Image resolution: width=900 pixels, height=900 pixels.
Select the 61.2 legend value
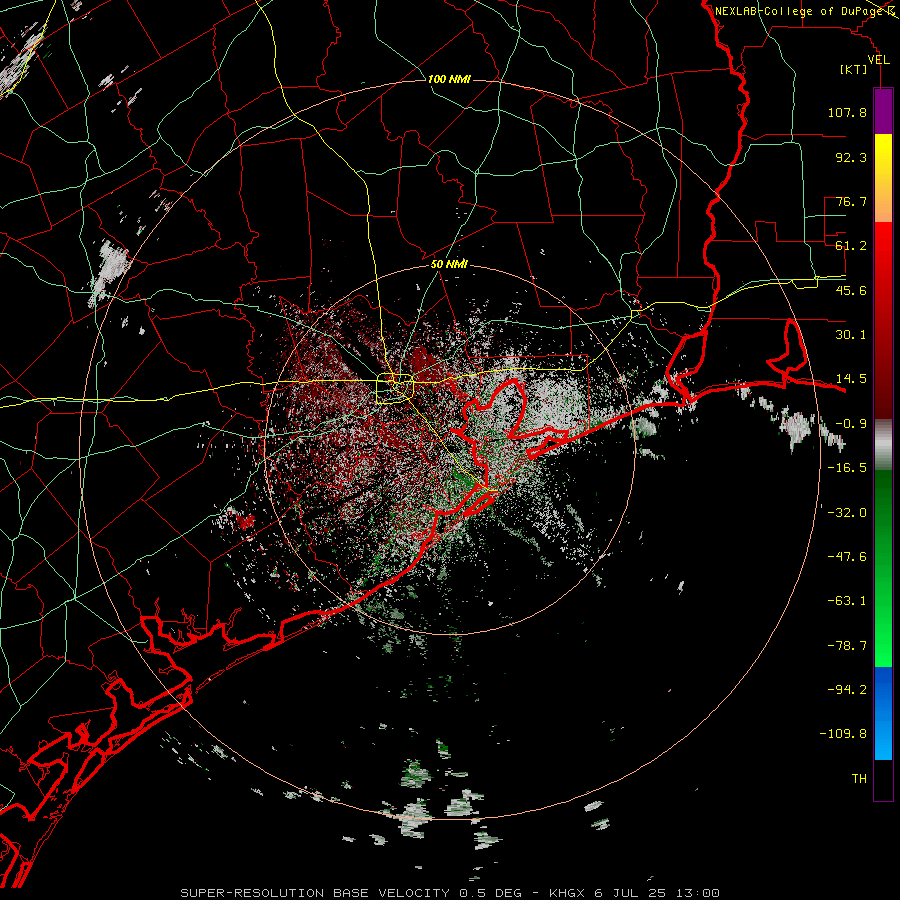tap(851, 246)
